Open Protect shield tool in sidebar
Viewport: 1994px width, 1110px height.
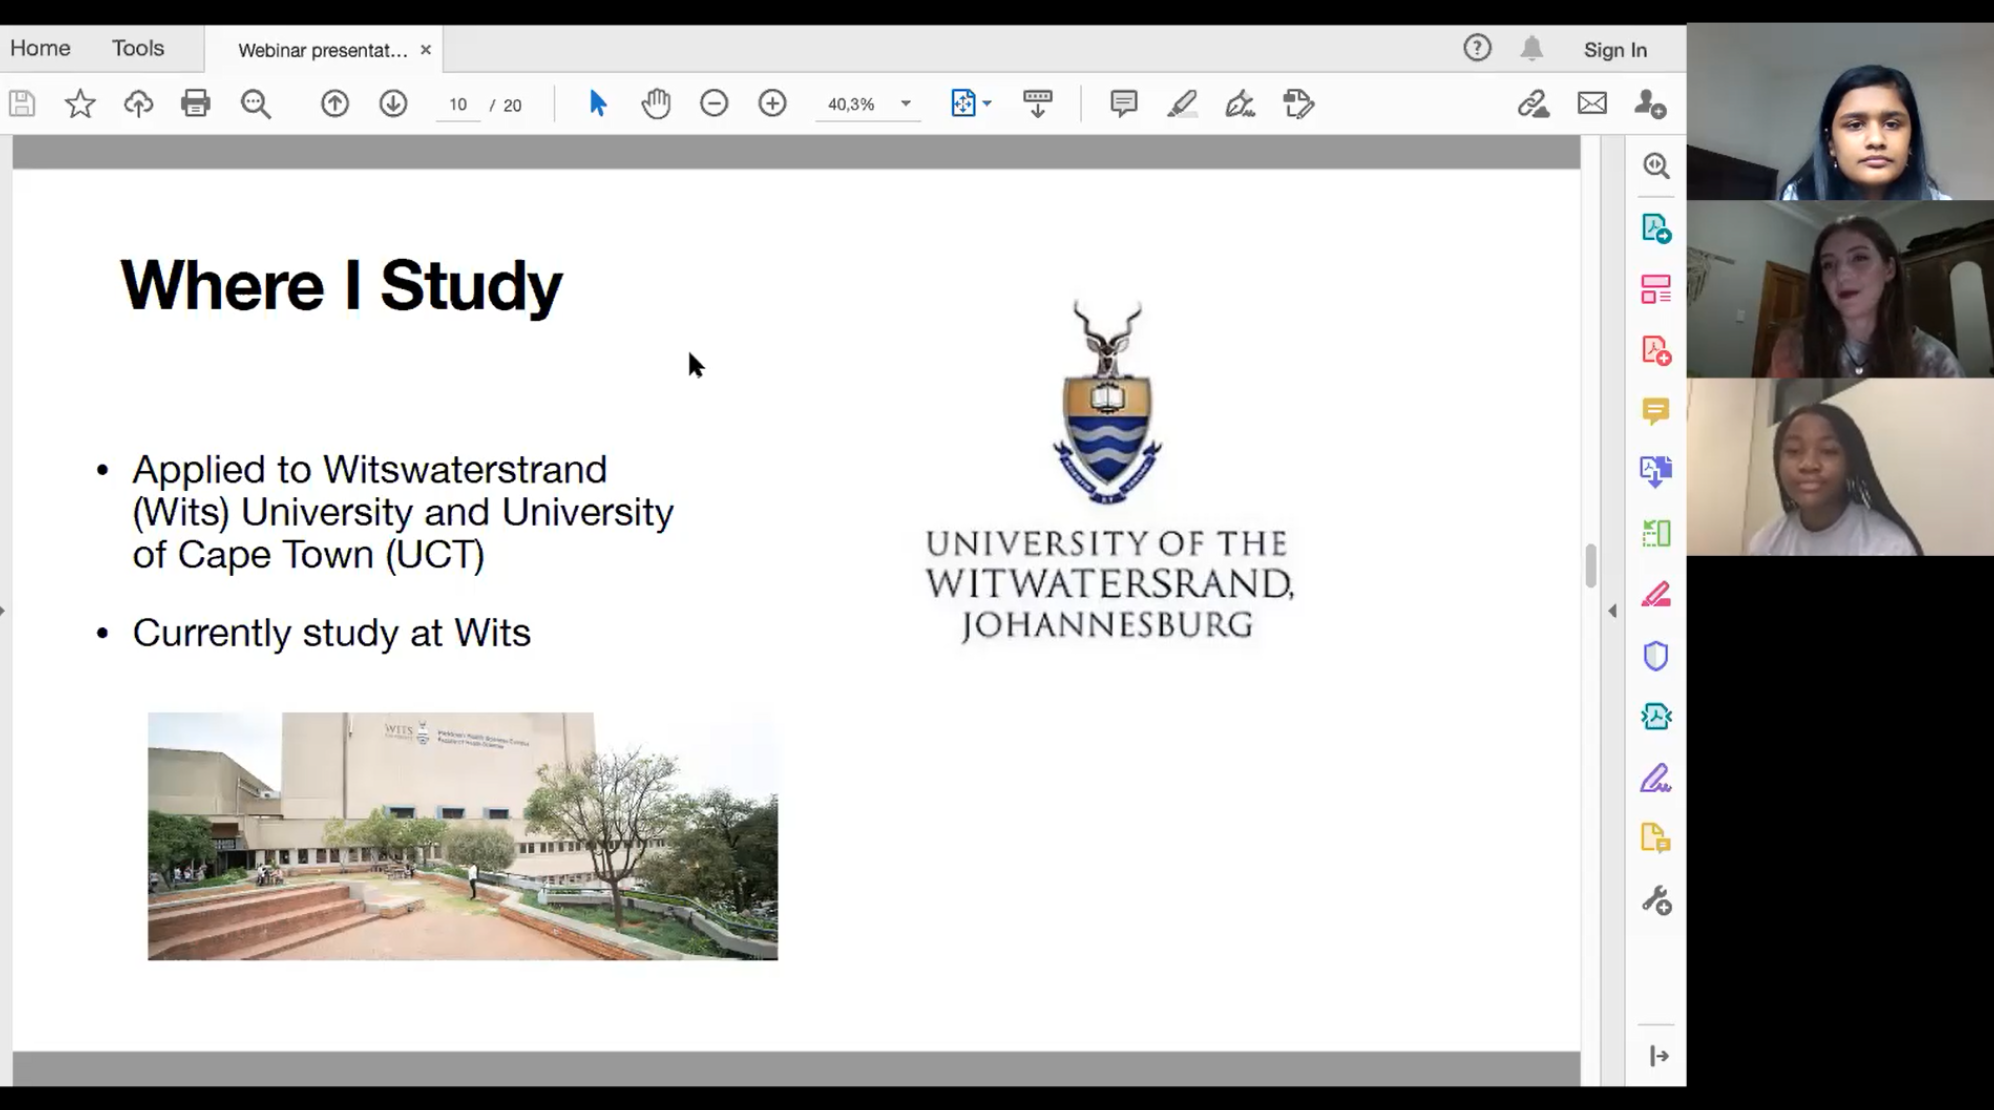[1656, 656]
